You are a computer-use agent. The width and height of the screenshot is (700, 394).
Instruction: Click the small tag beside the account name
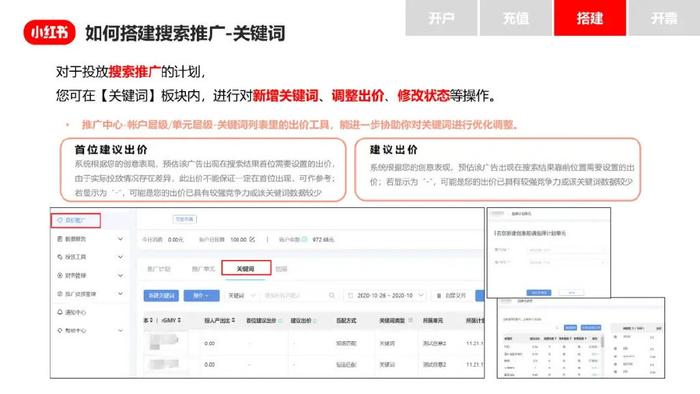point(185,219)
